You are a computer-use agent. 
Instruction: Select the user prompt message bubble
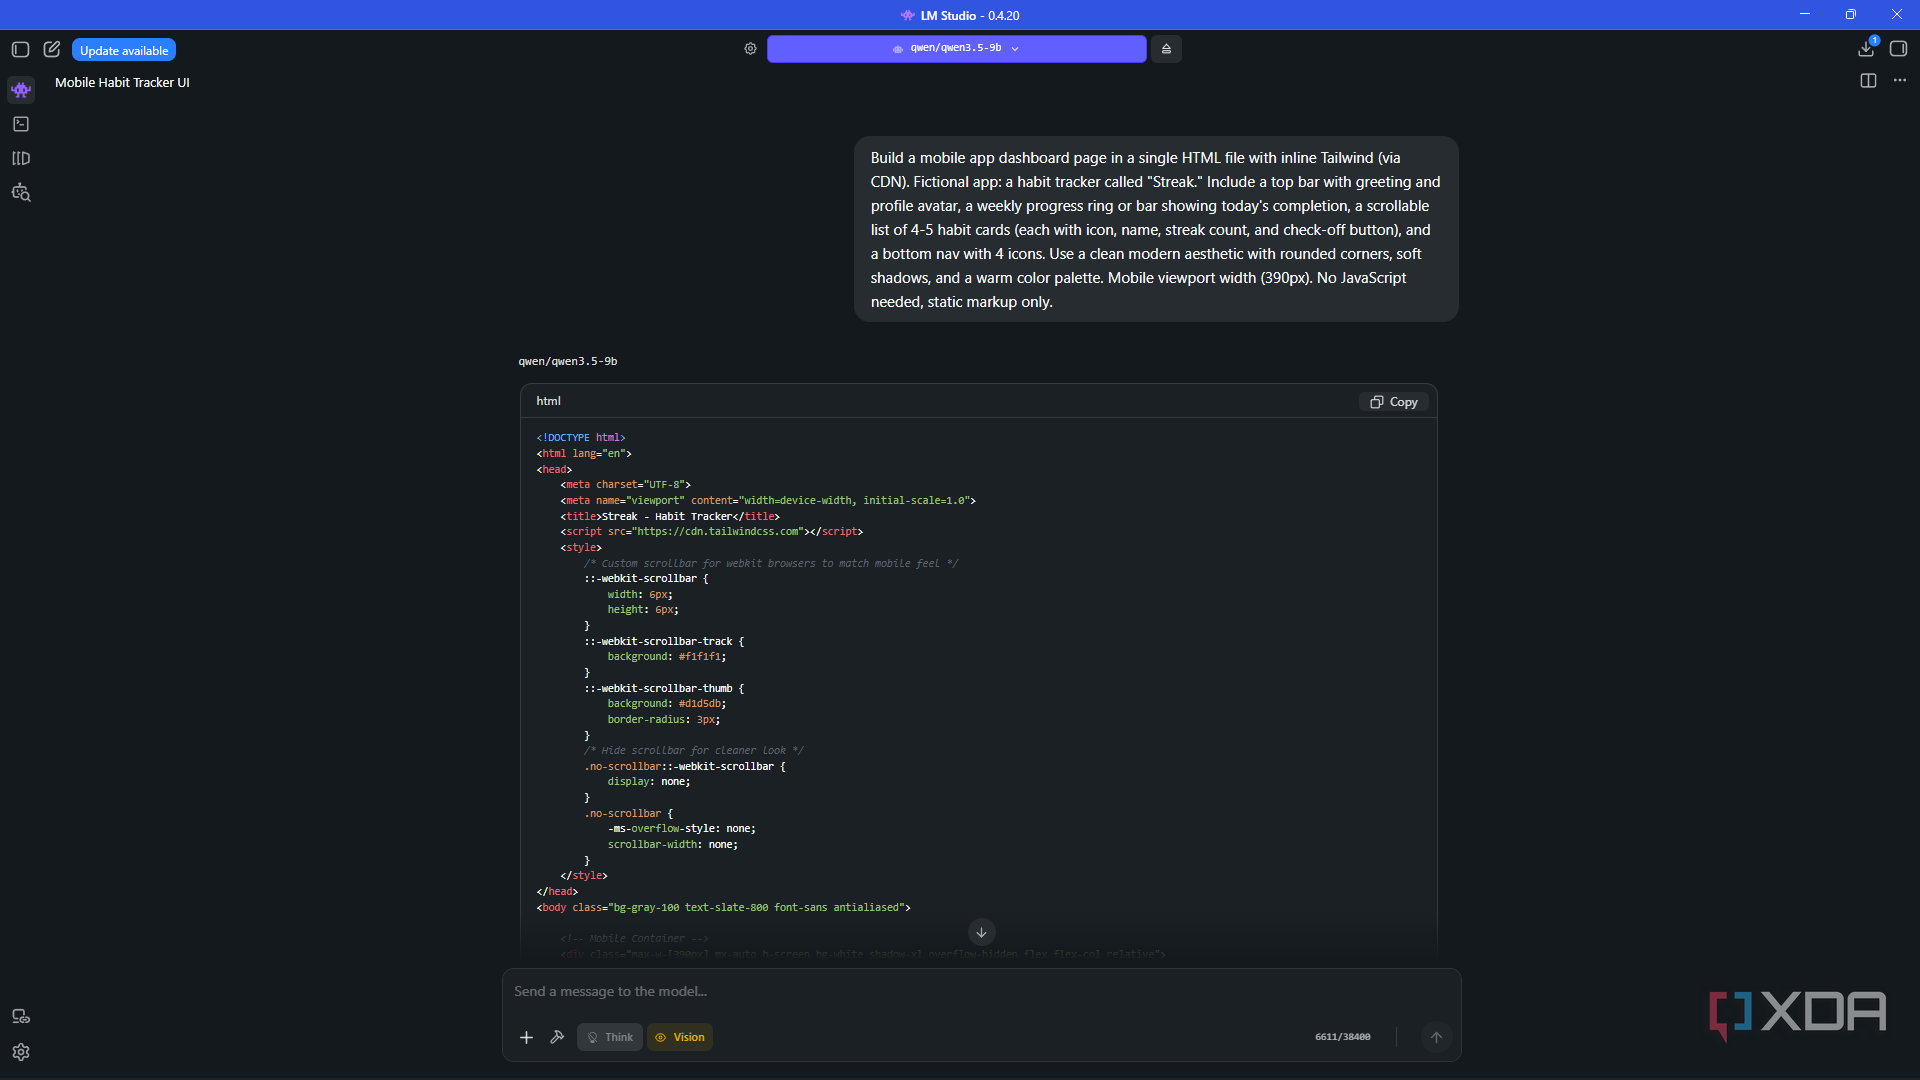pyautogui.click(x=1156, y=229)
